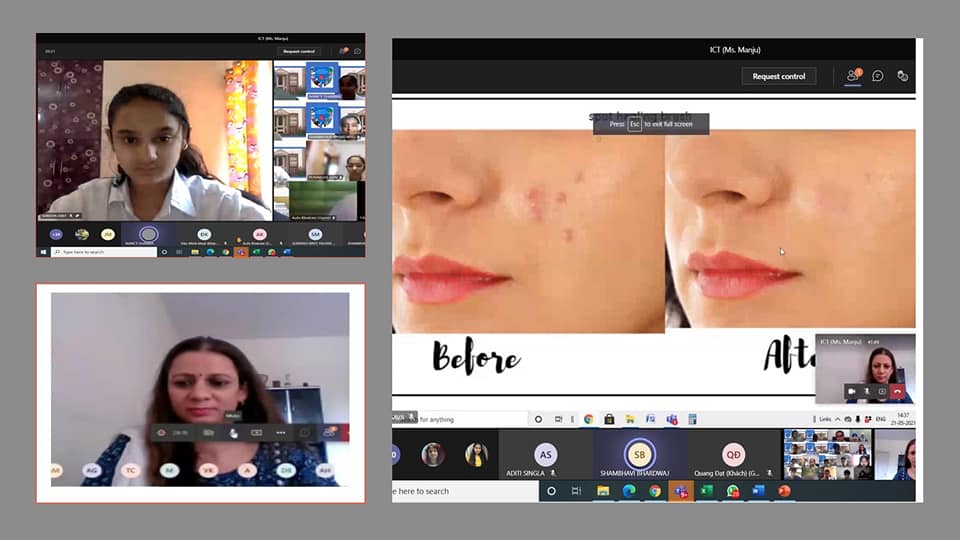
Task: Click File Explorer in shared screen taskbar
Action: pyautogui.click(x=629, y=419)
